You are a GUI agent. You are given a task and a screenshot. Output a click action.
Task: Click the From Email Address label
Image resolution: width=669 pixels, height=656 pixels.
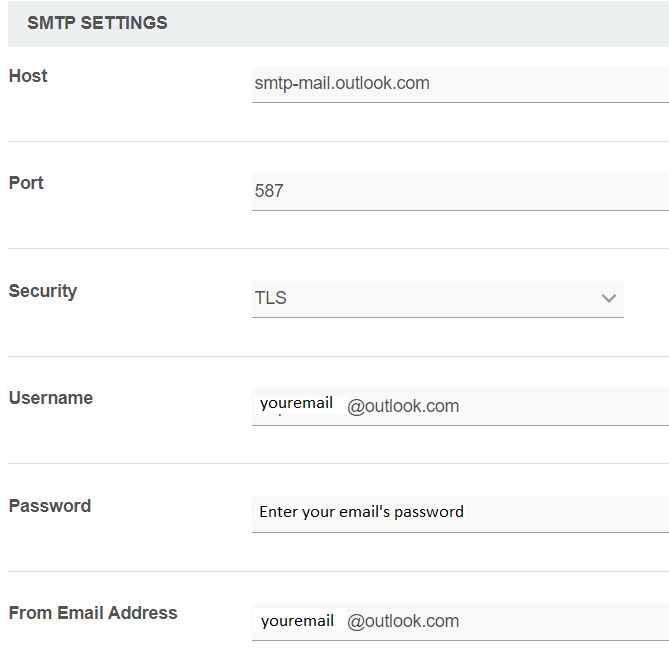(x=93, y=613)
